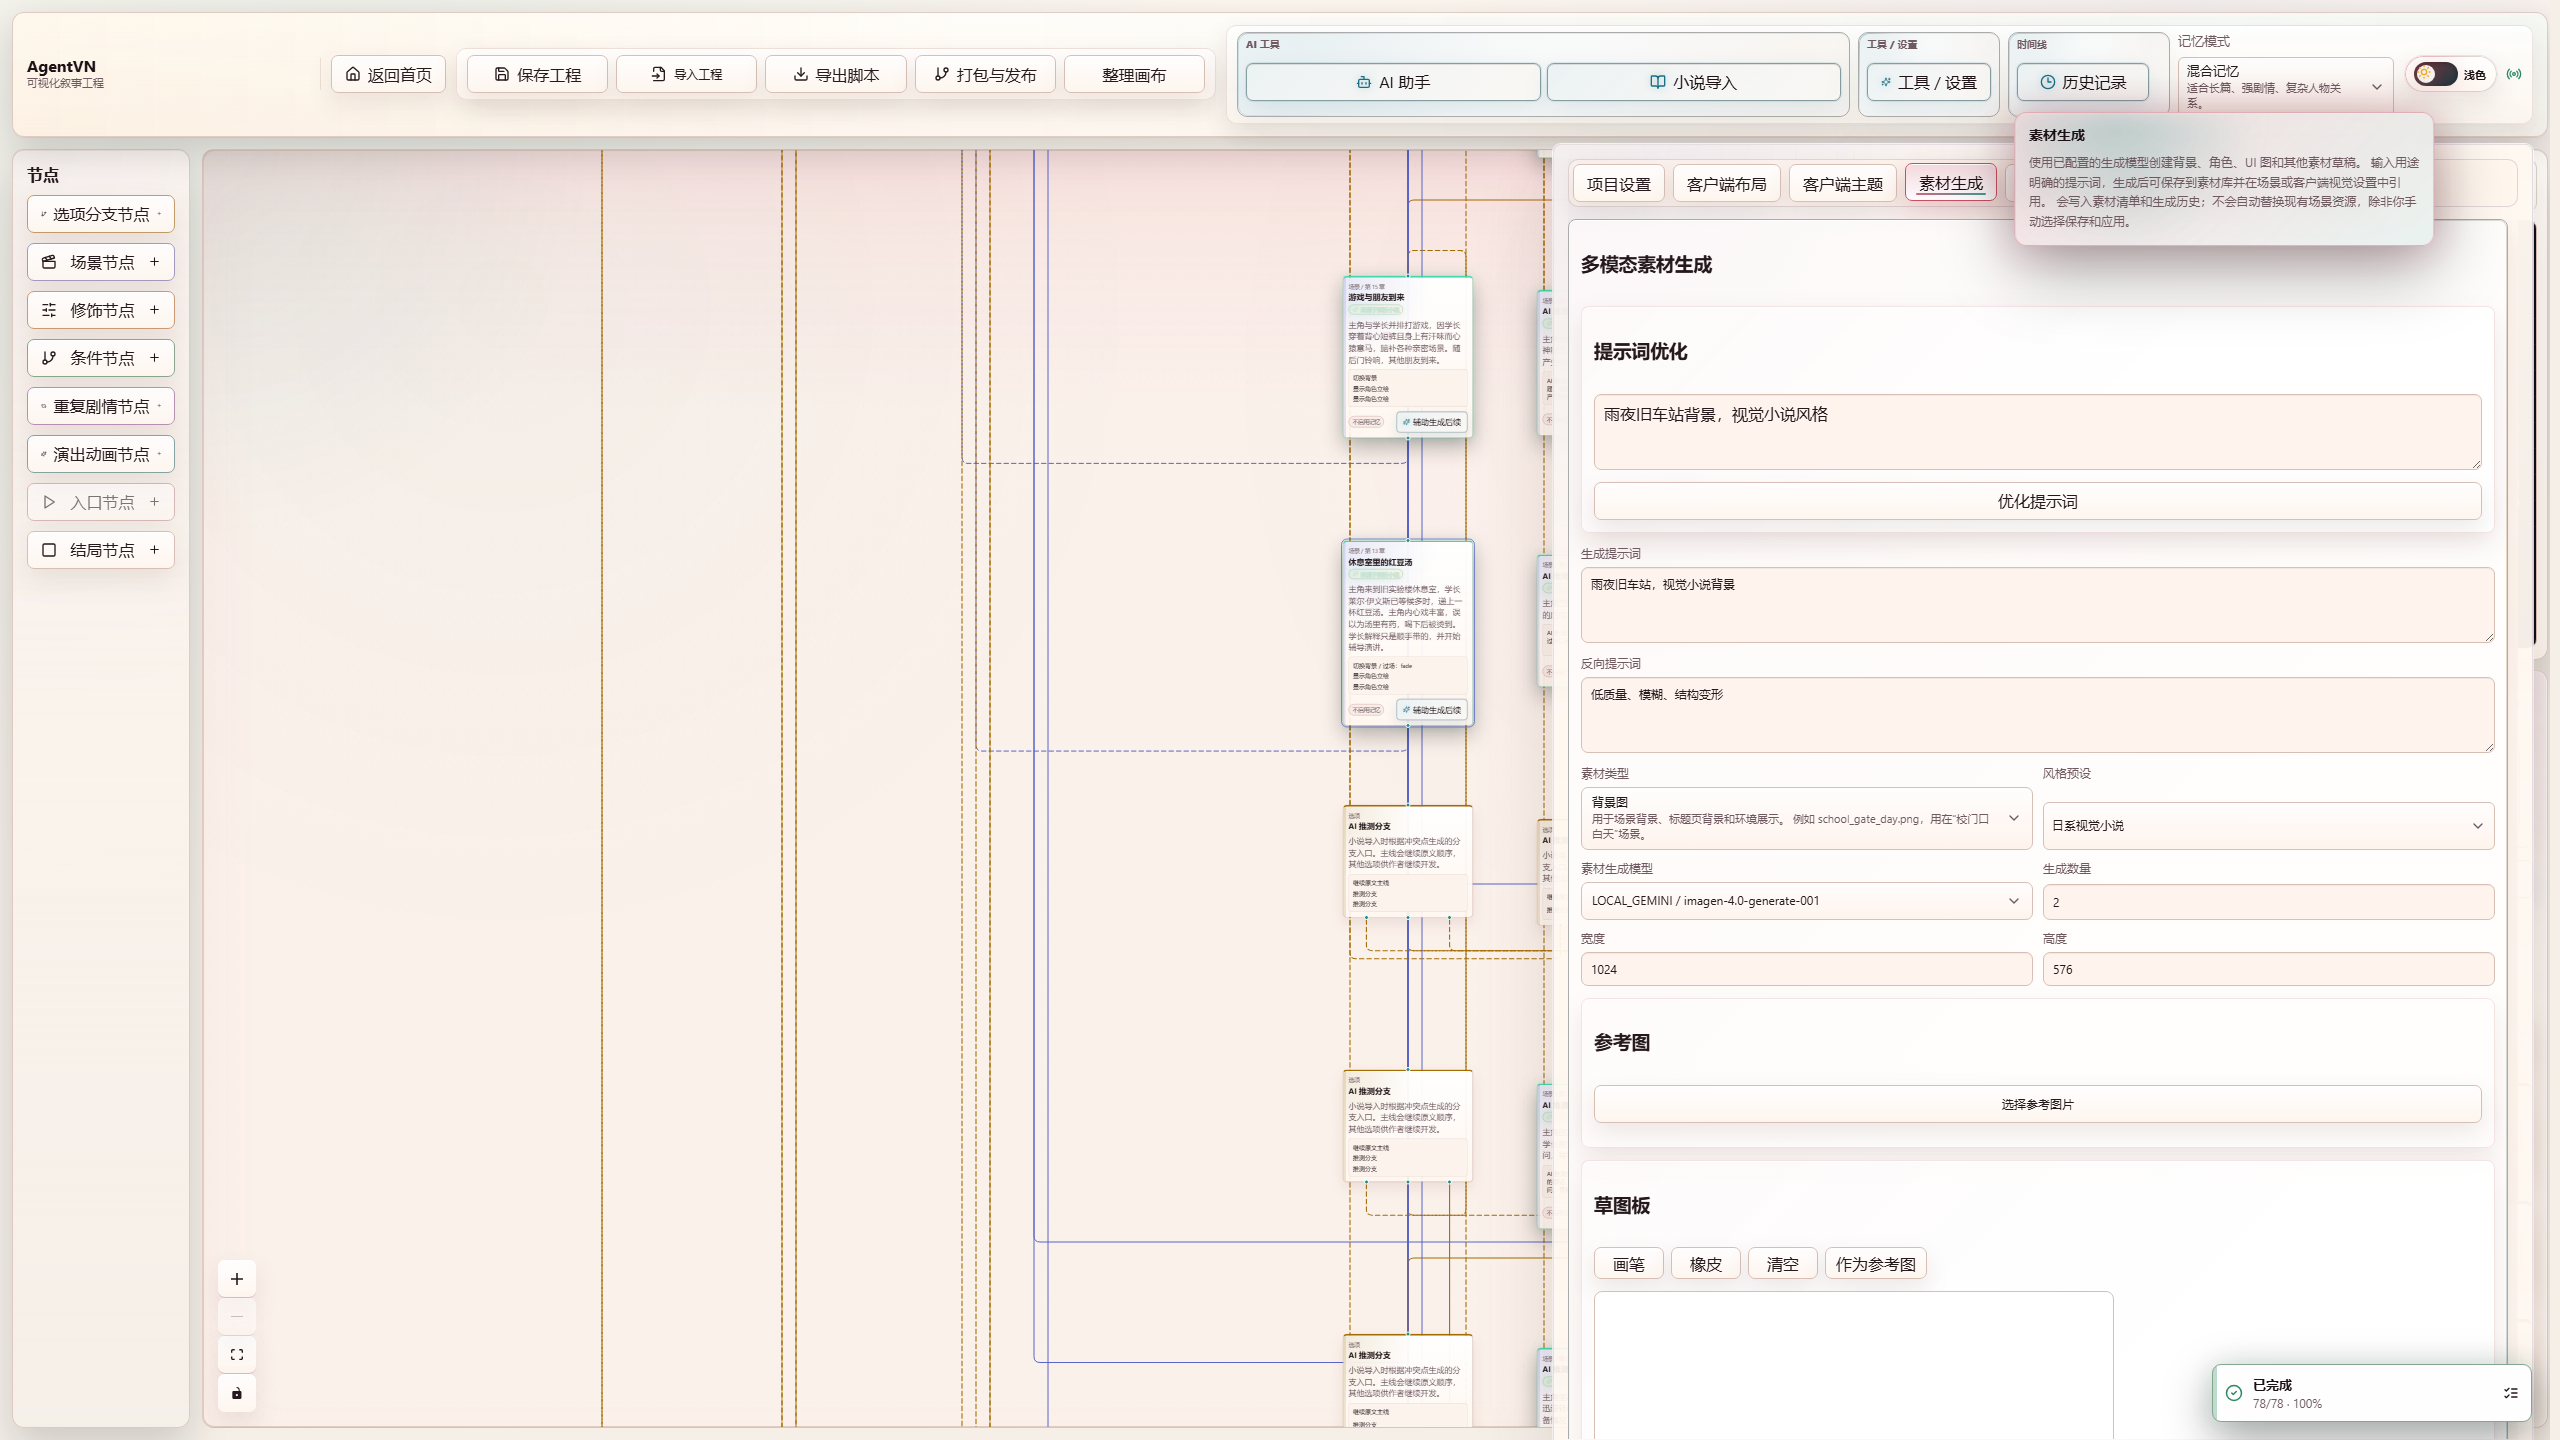Click the 已完成 status text in toast

point(2272,1385)
